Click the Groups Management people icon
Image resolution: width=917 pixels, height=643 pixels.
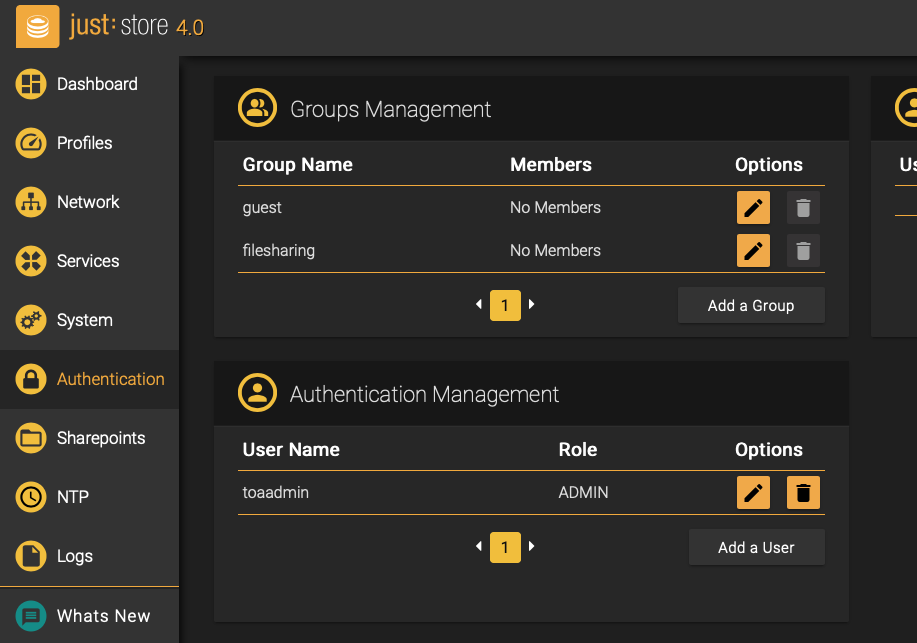(257, 108)
